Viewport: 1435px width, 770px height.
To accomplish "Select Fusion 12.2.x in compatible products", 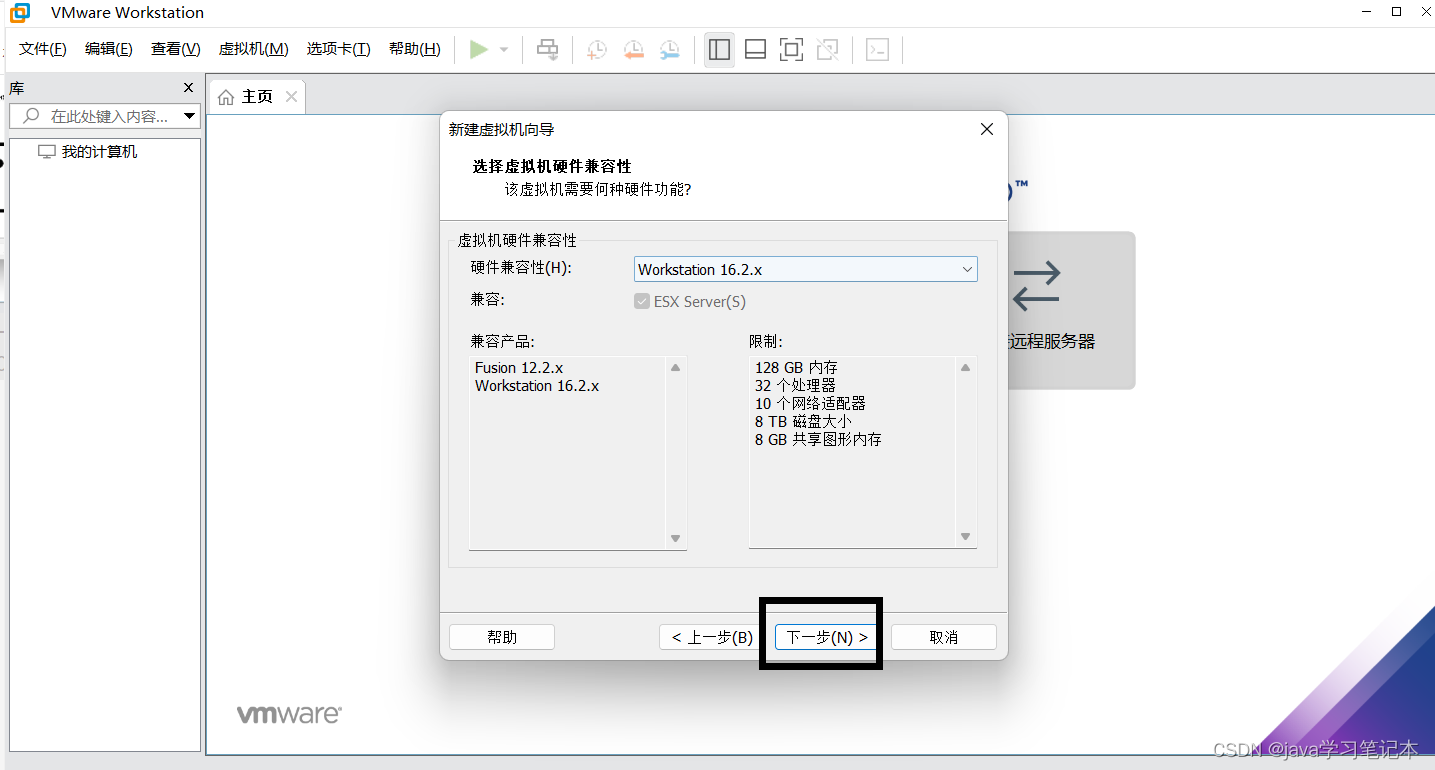I will 519,368.
